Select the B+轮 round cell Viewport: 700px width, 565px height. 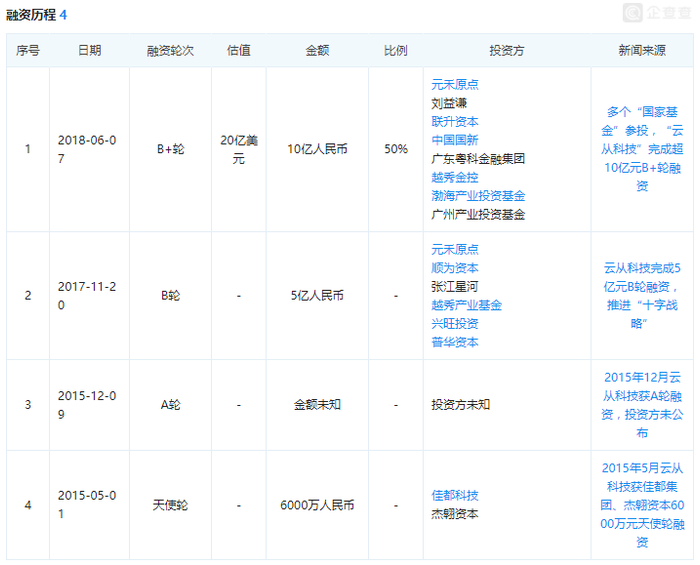click(170, 149)
